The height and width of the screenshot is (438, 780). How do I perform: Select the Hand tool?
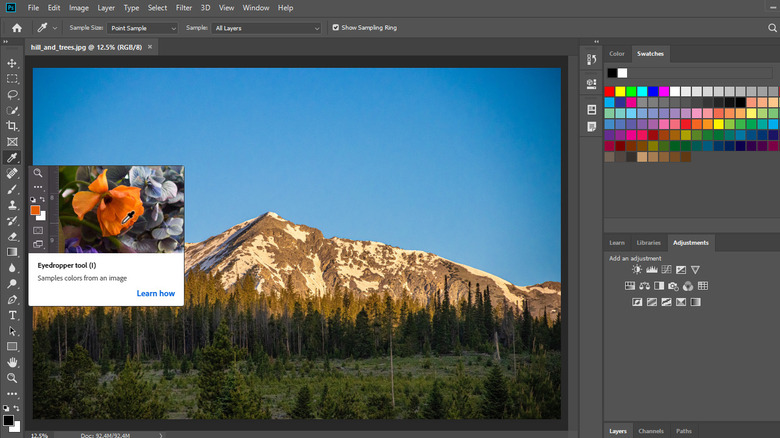pyautogui.click(x=12, y=362)
